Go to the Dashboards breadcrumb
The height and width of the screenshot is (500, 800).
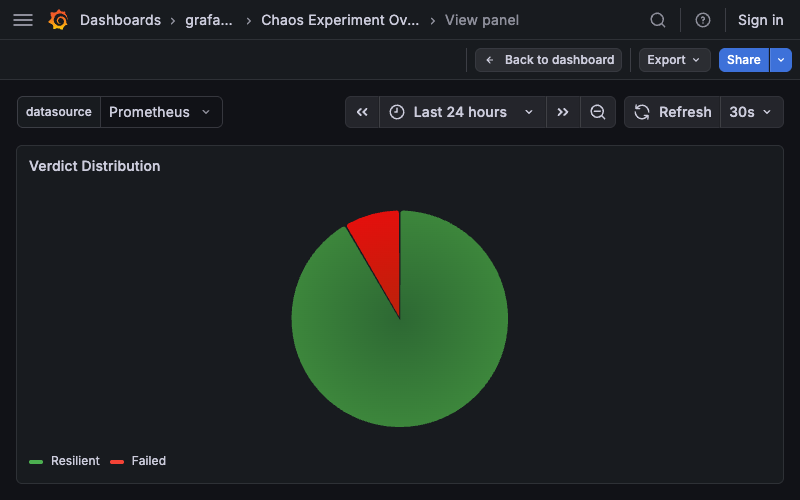pos(120,20)
